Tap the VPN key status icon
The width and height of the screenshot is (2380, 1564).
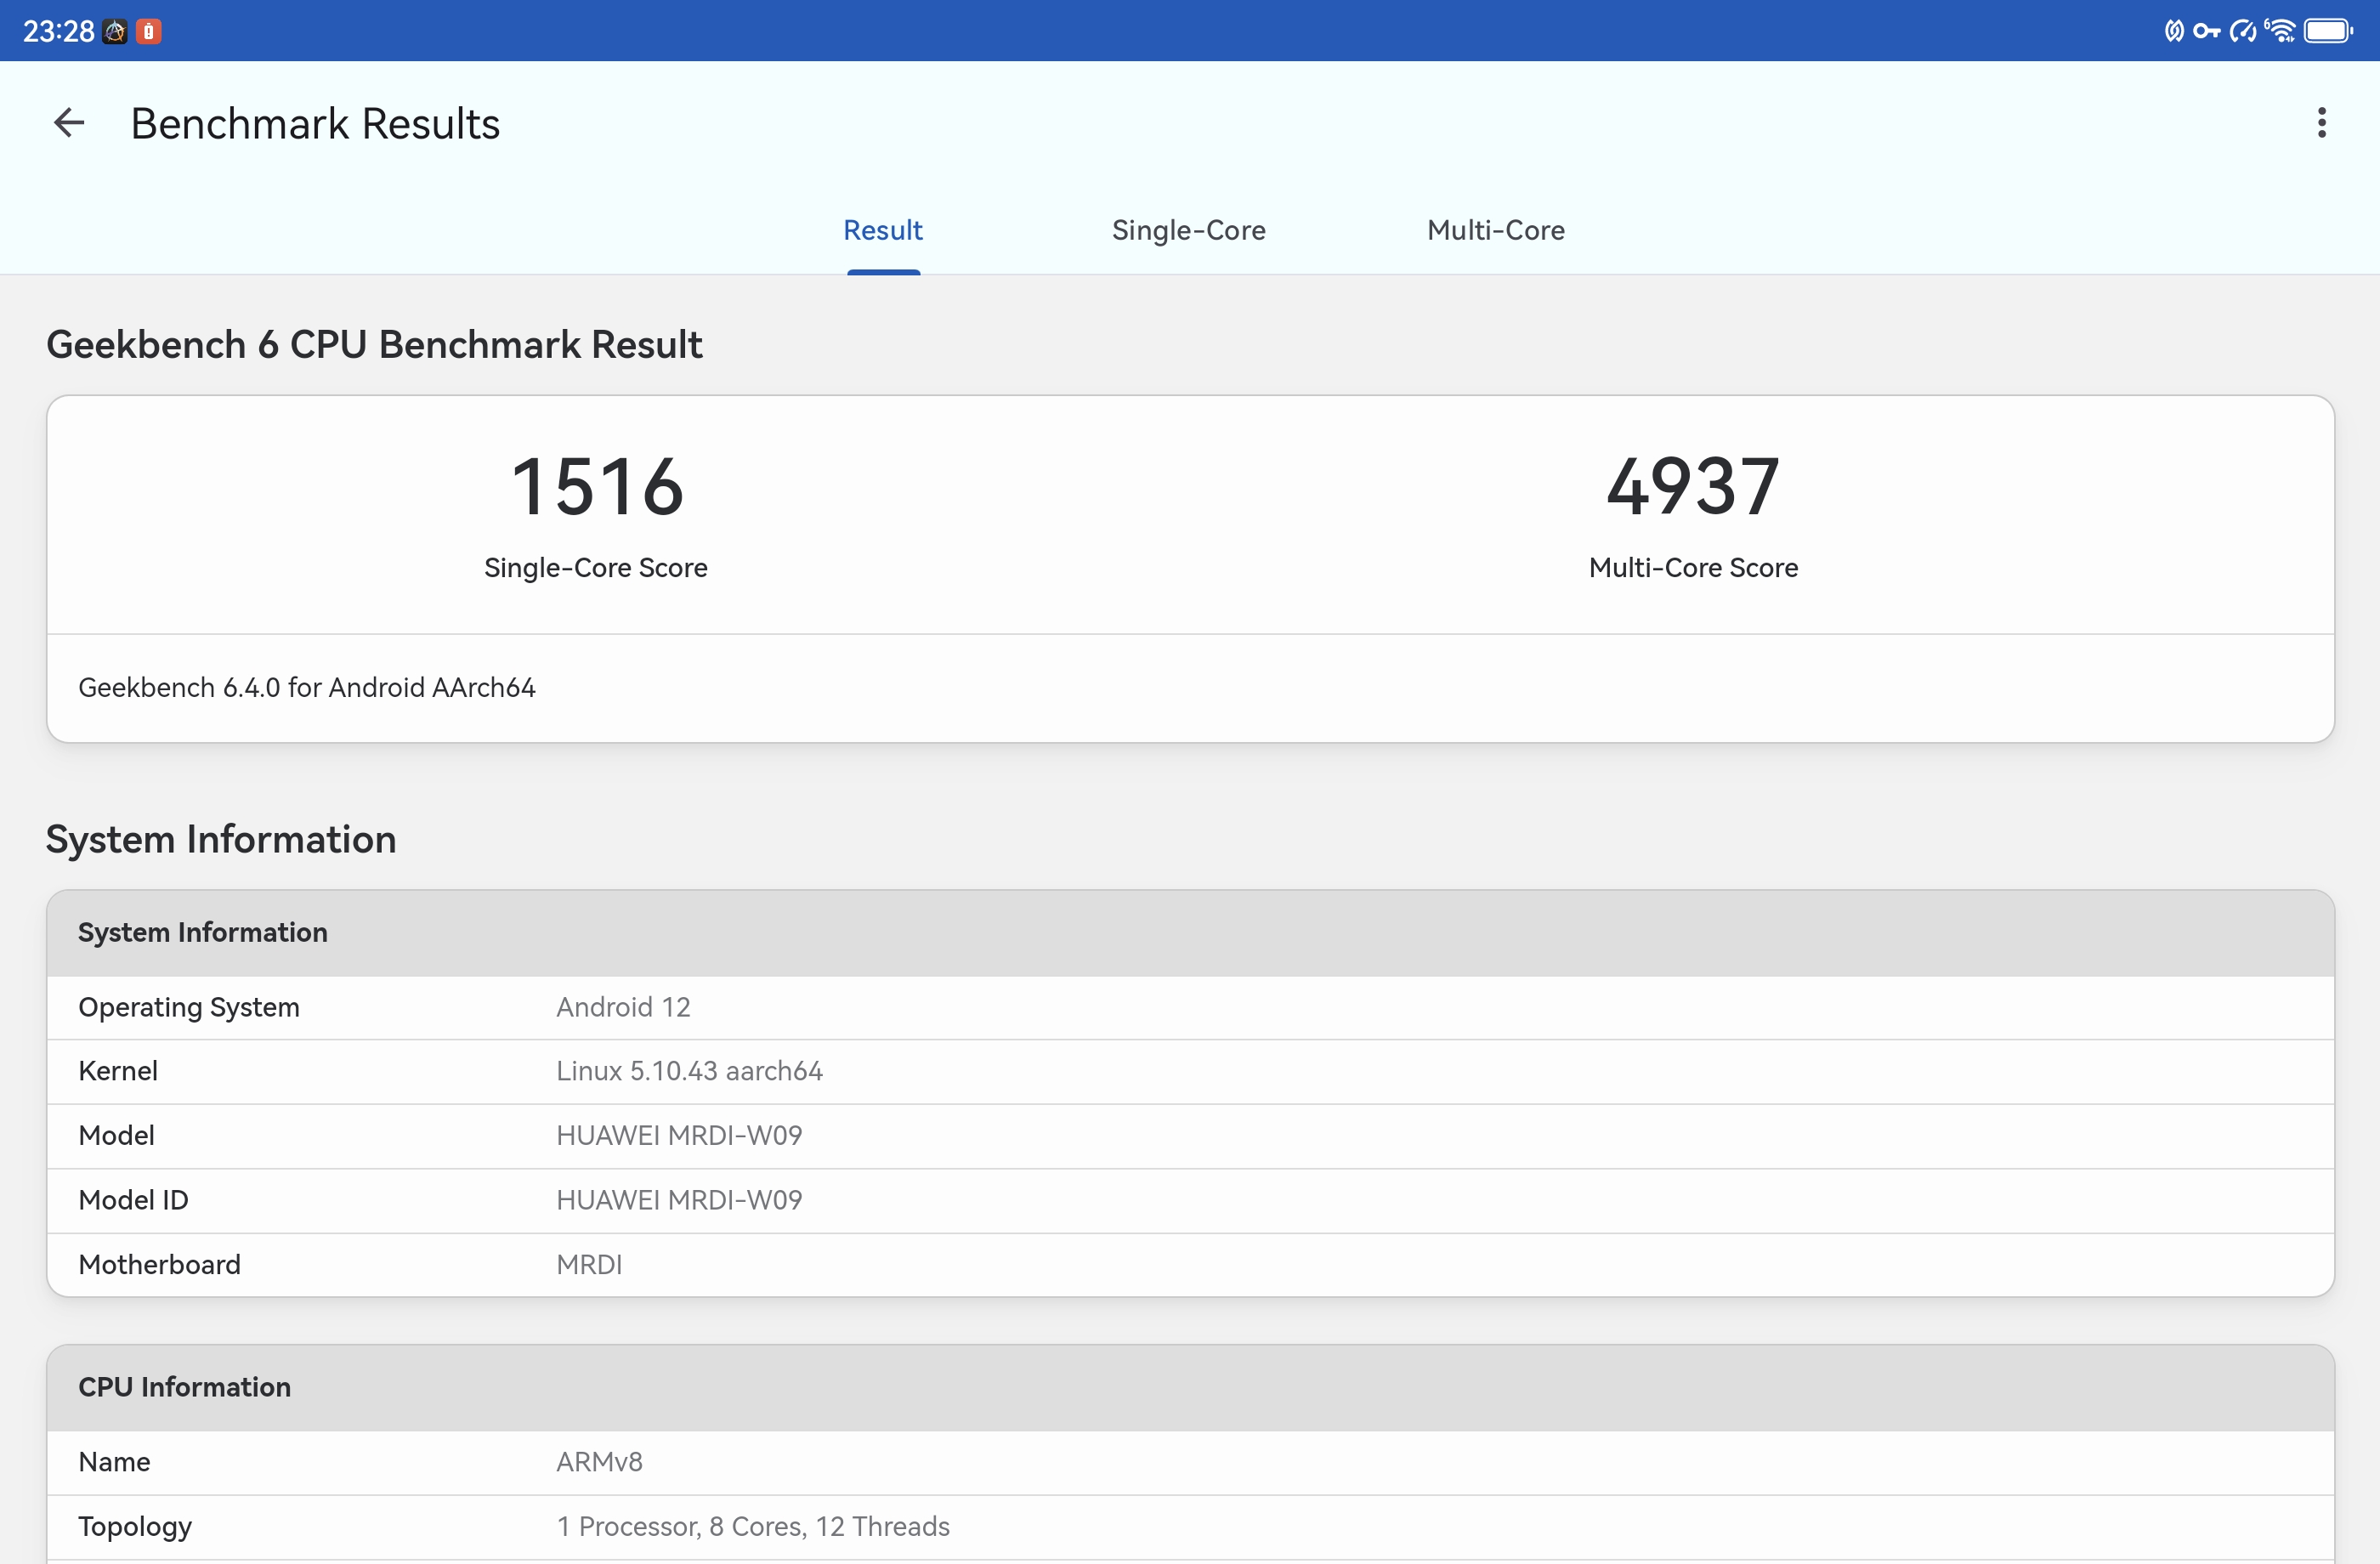coord(2207,31)
